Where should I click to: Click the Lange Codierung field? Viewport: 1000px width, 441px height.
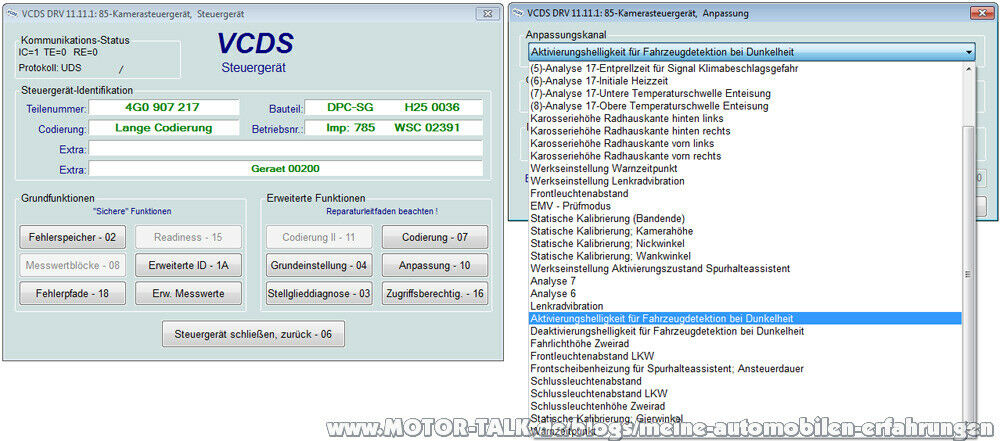click(x=164, y=128)
